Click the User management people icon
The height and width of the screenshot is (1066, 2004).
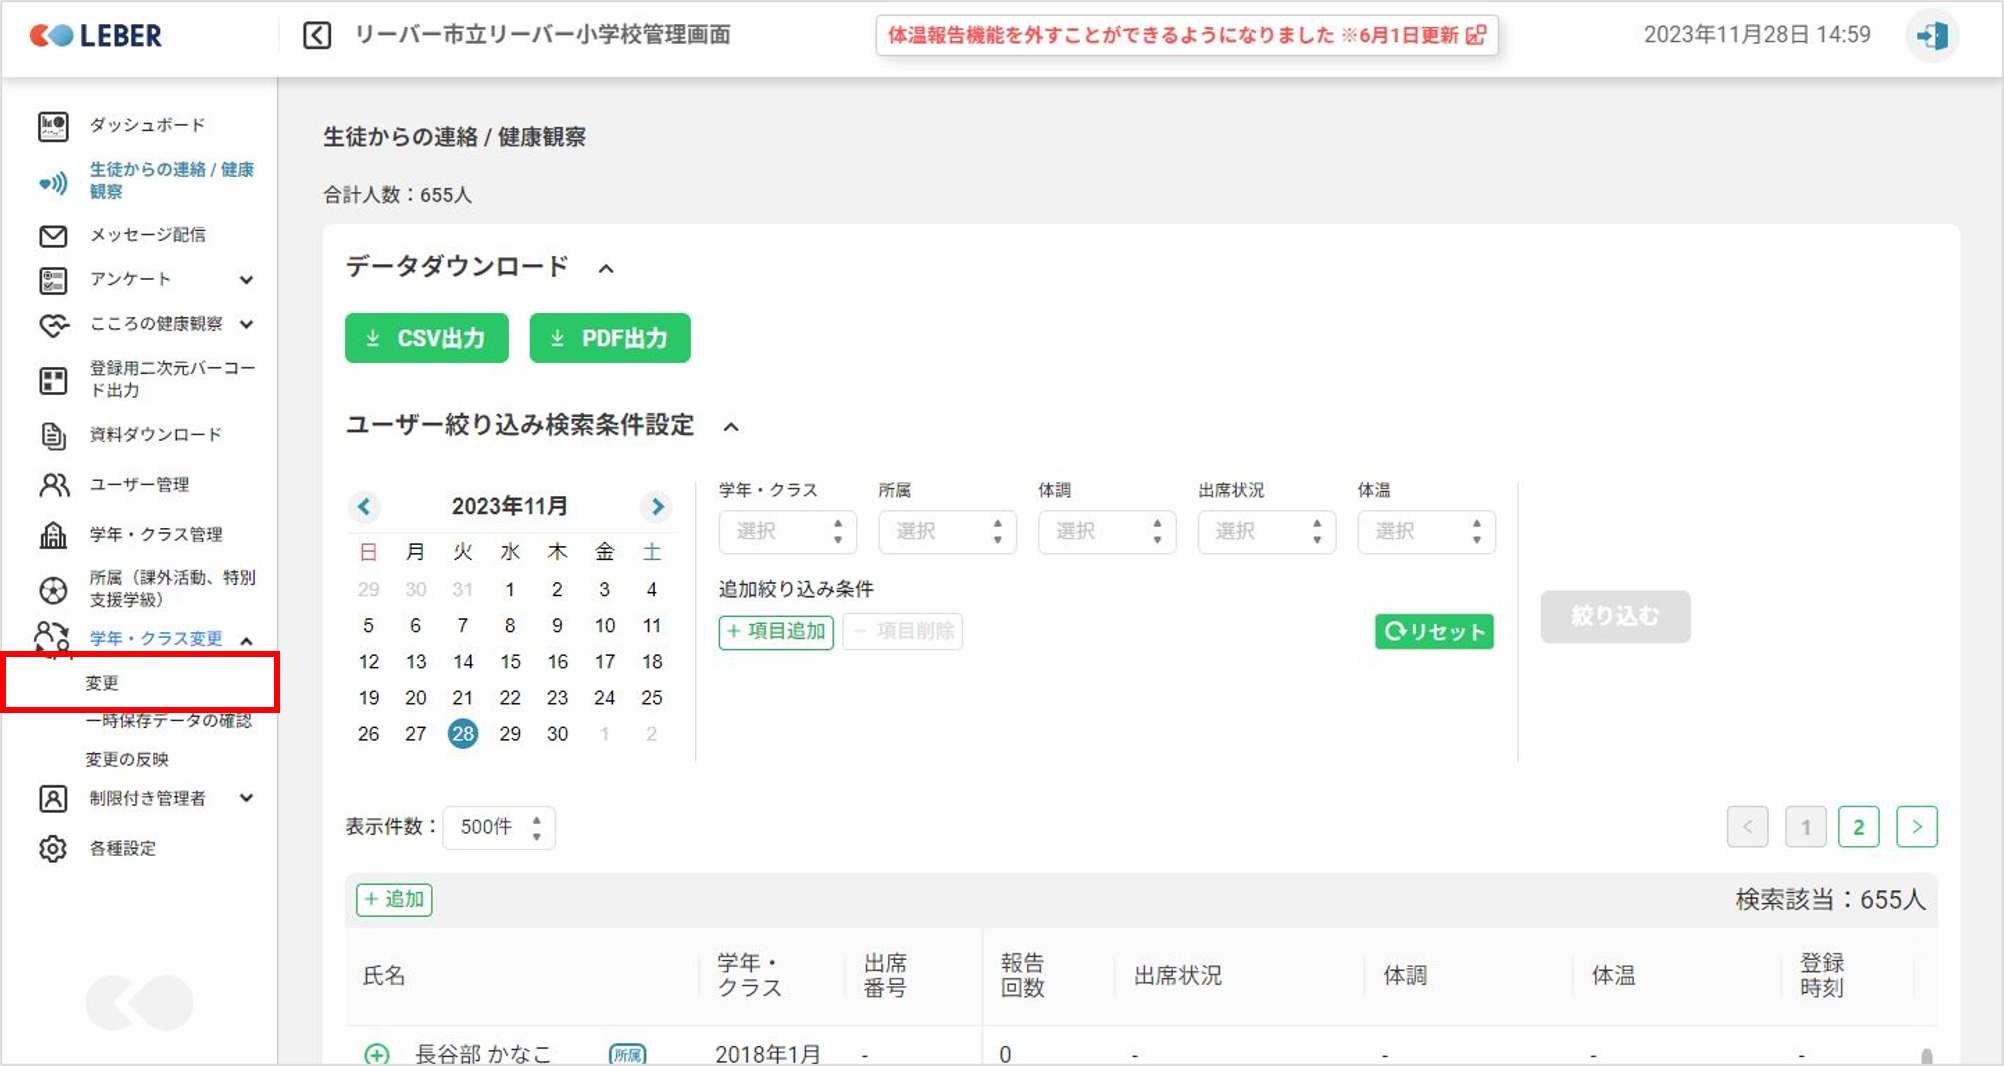(53, 485)
